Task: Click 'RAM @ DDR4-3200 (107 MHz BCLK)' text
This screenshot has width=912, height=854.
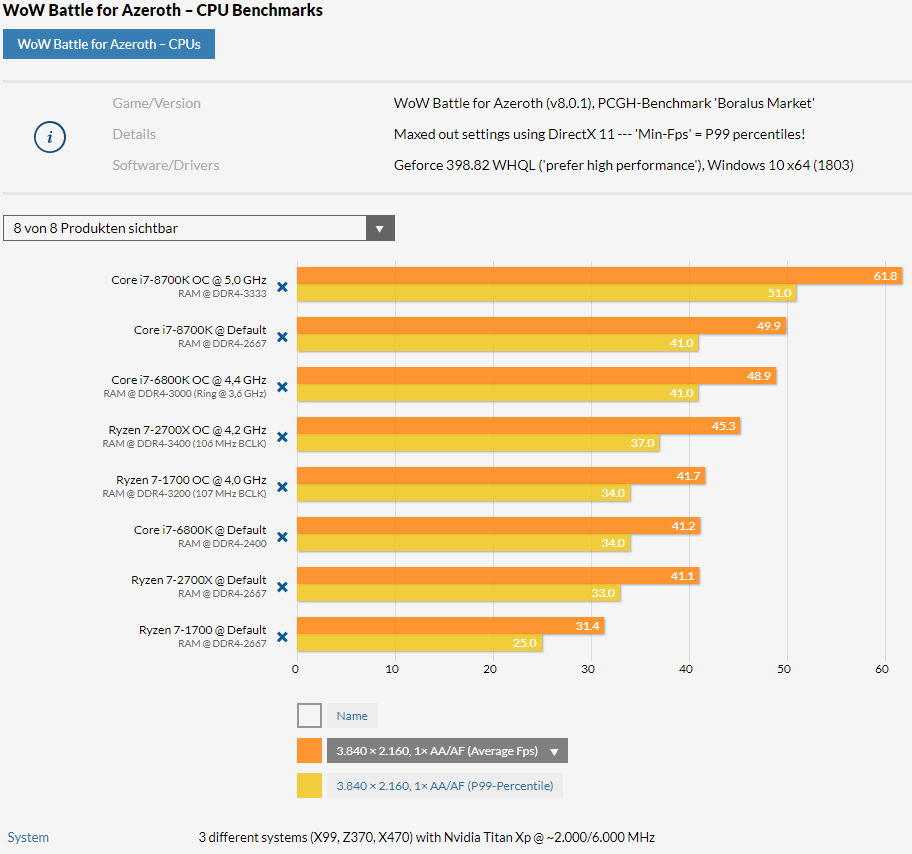Action: [x=184, y=494]
